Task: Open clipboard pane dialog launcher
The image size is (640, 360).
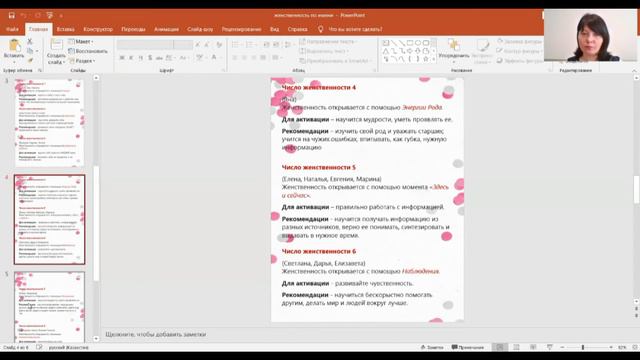Action: tap(40, 71)
